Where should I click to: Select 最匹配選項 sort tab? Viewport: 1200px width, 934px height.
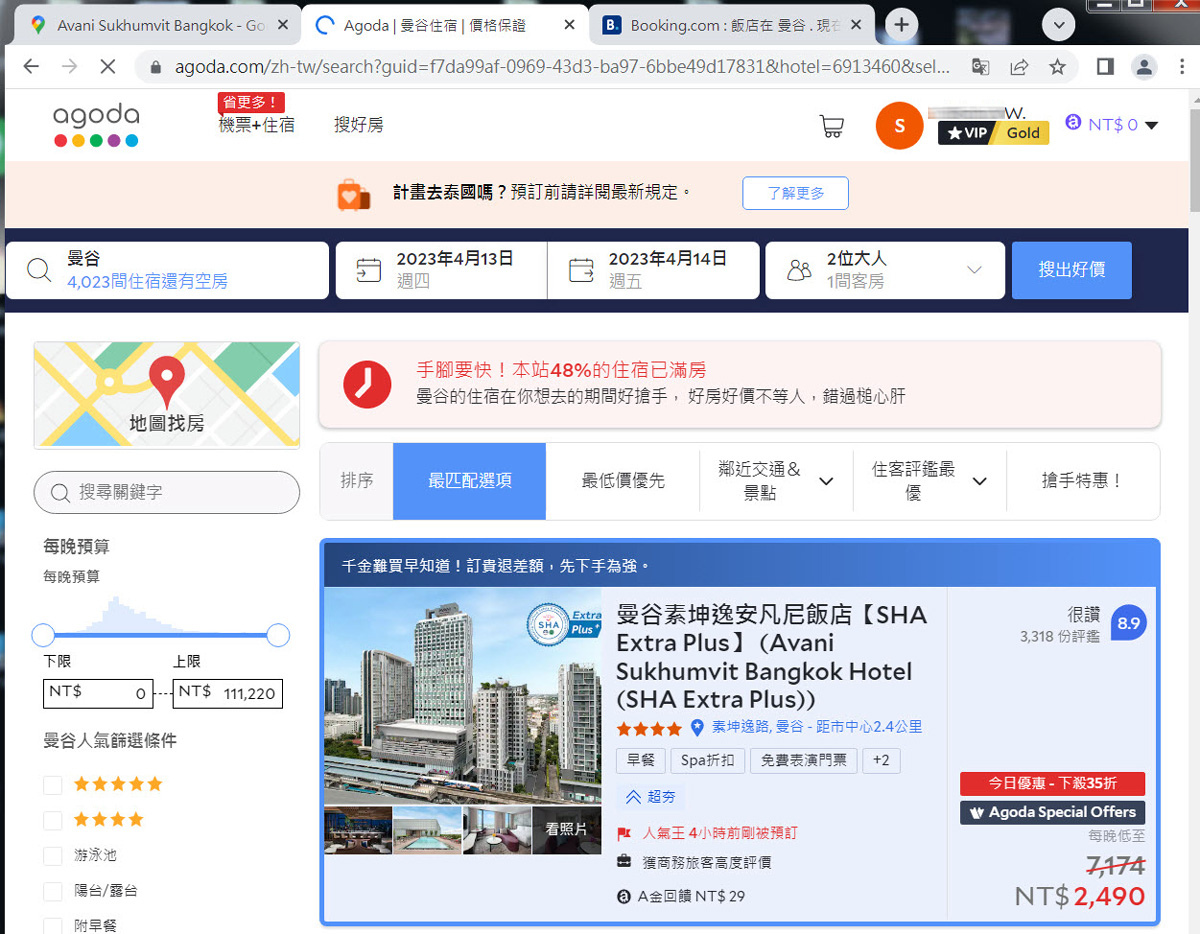(470, 481)
